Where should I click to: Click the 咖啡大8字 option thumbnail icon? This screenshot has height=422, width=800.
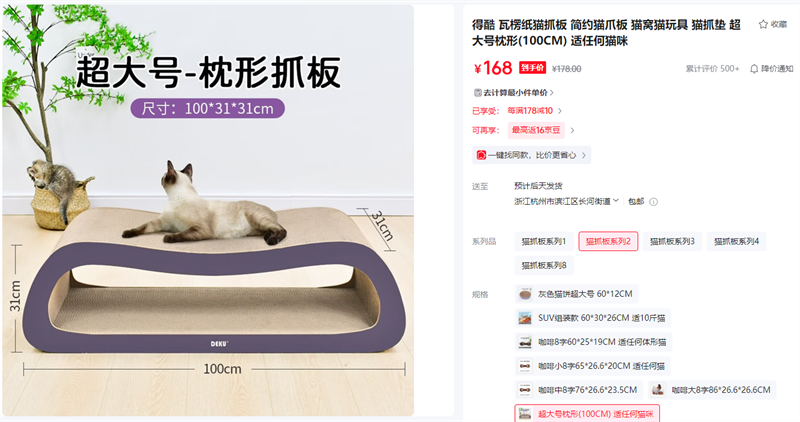point(658,390)
